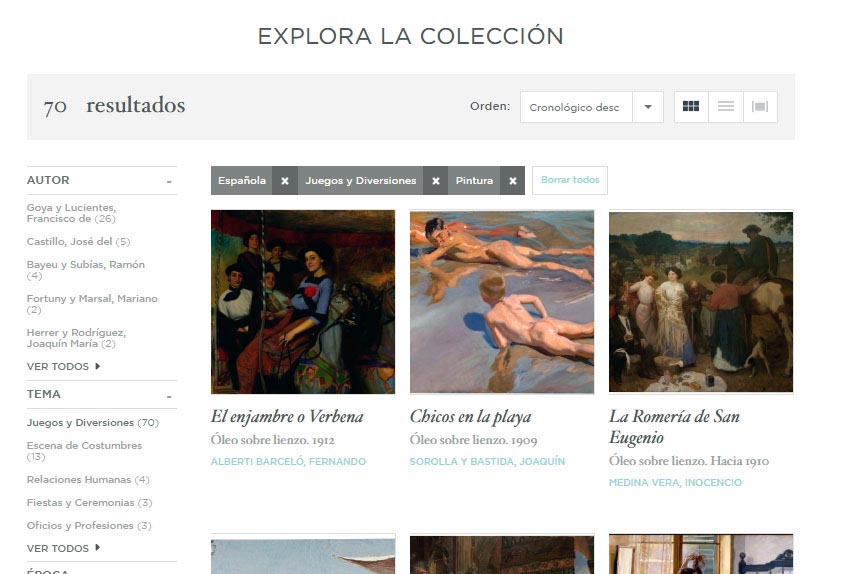856x574 pixels.
Task: Open the author link SOROLLA Y BASTIDA, JOAQUÍN
Action: (488, 461)
